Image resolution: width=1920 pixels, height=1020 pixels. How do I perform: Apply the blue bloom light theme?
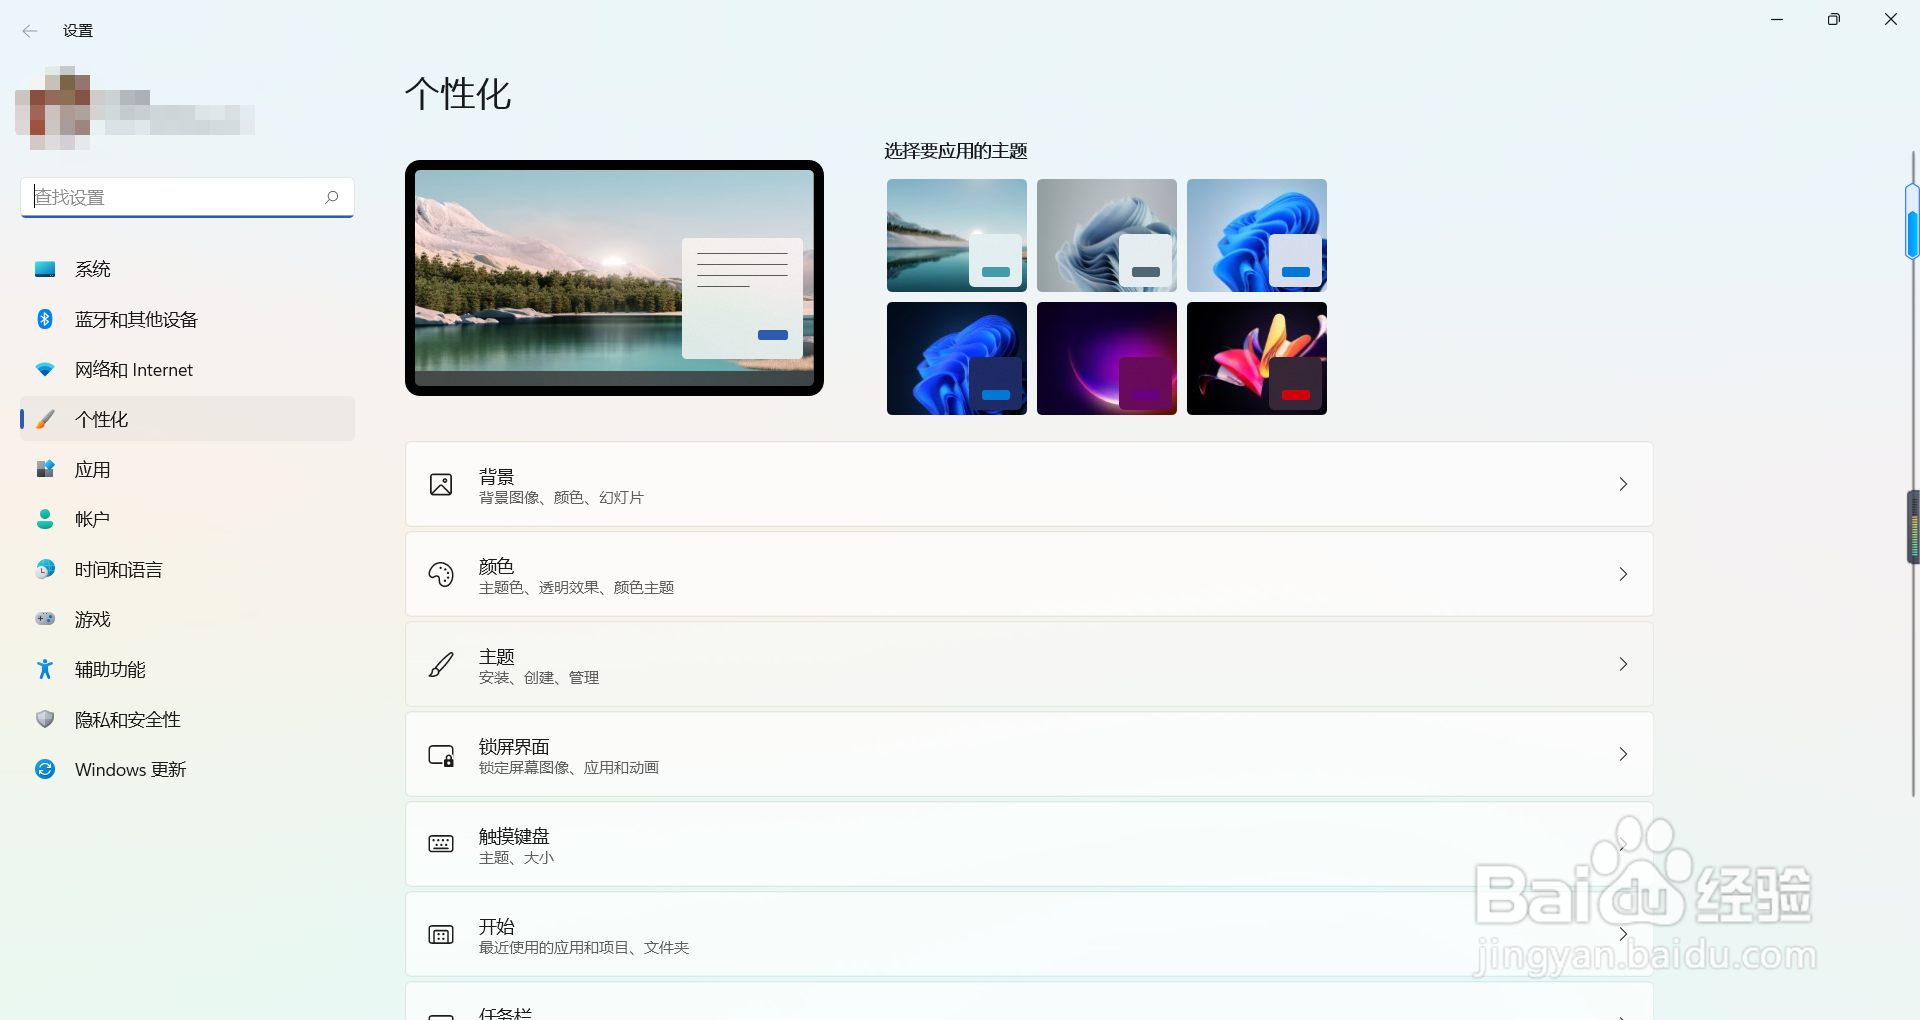1257,236
